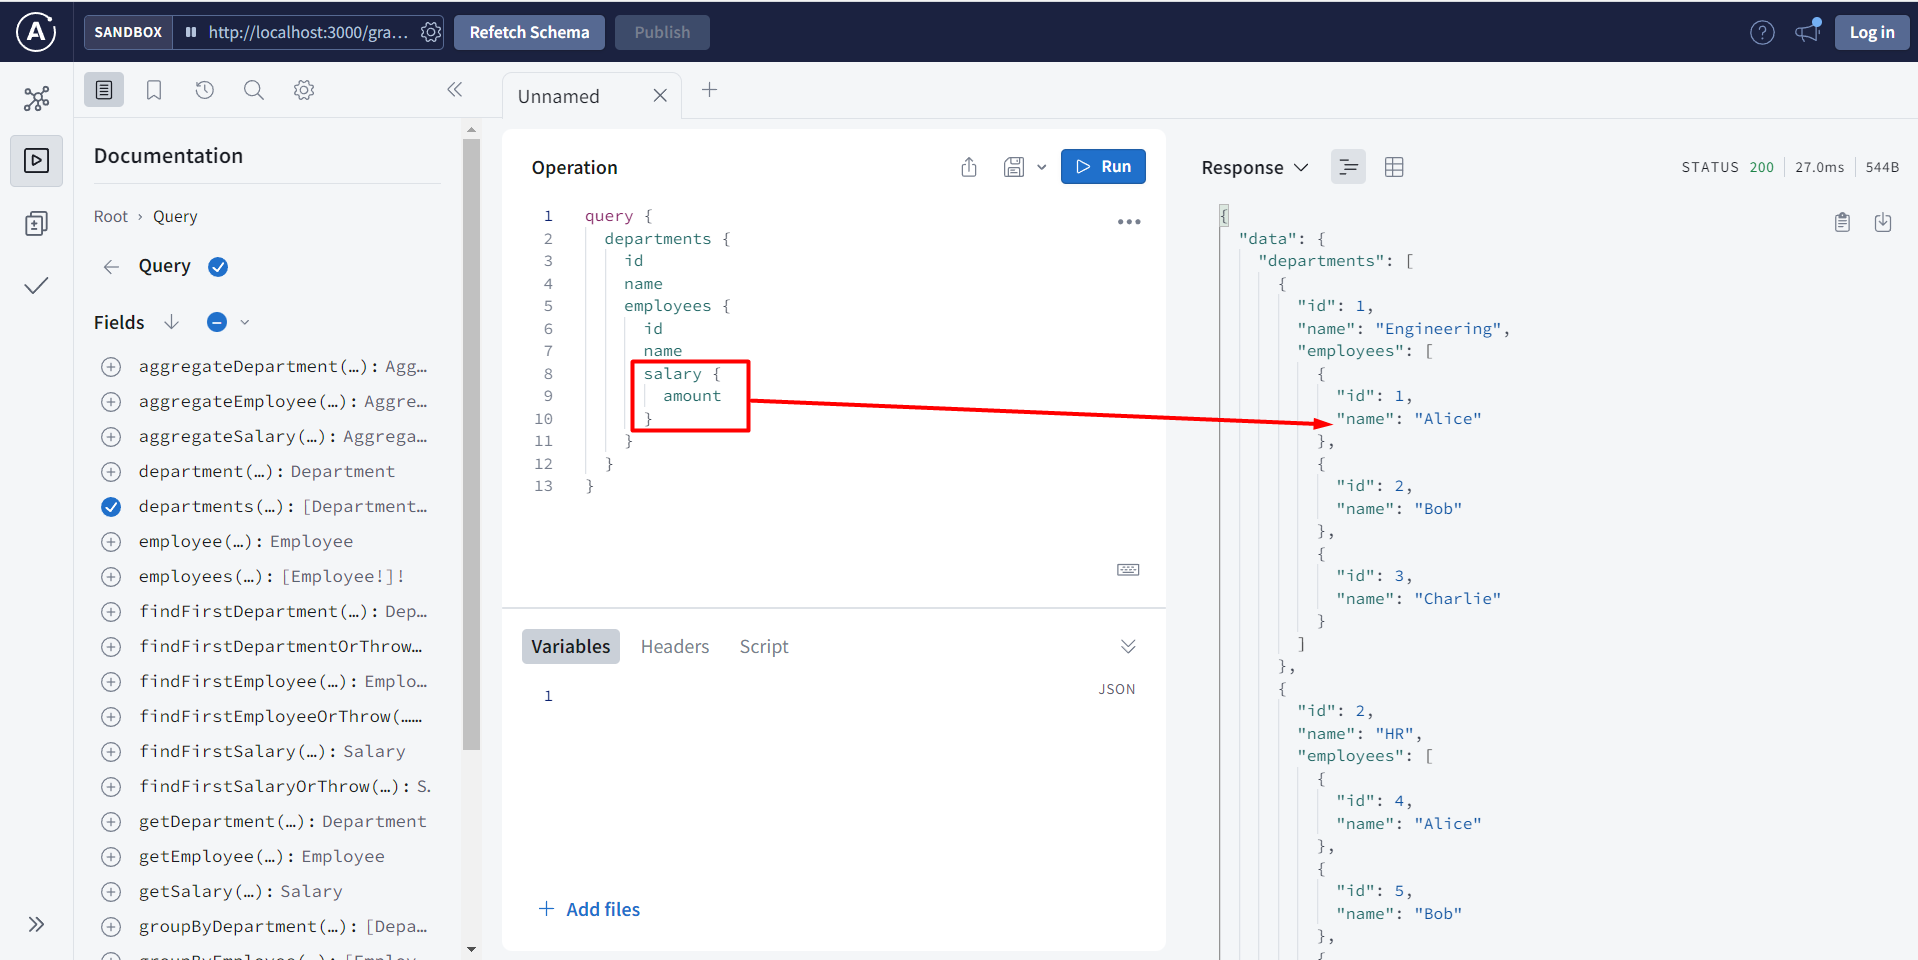This screenshot has height=960, width=1918.
Task: Open the bookmarks collections icon
Action: pos(154,90)
